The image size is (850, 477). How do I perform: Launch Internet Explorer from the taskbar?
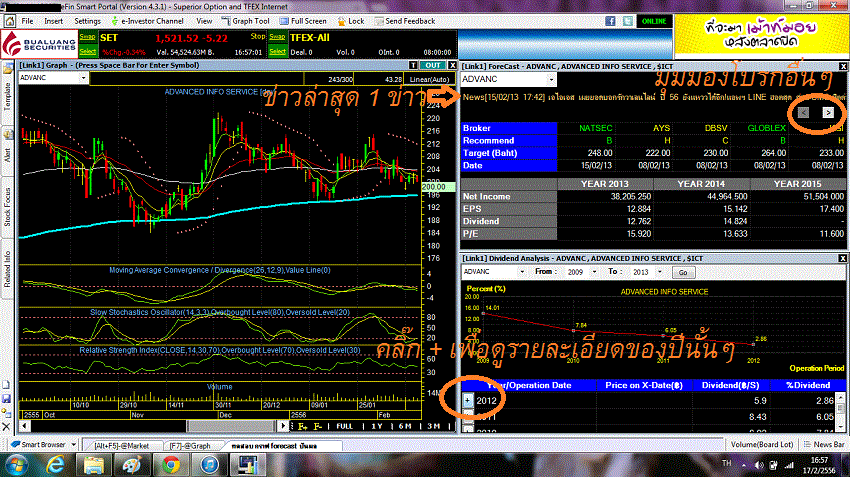coord(56,465)
